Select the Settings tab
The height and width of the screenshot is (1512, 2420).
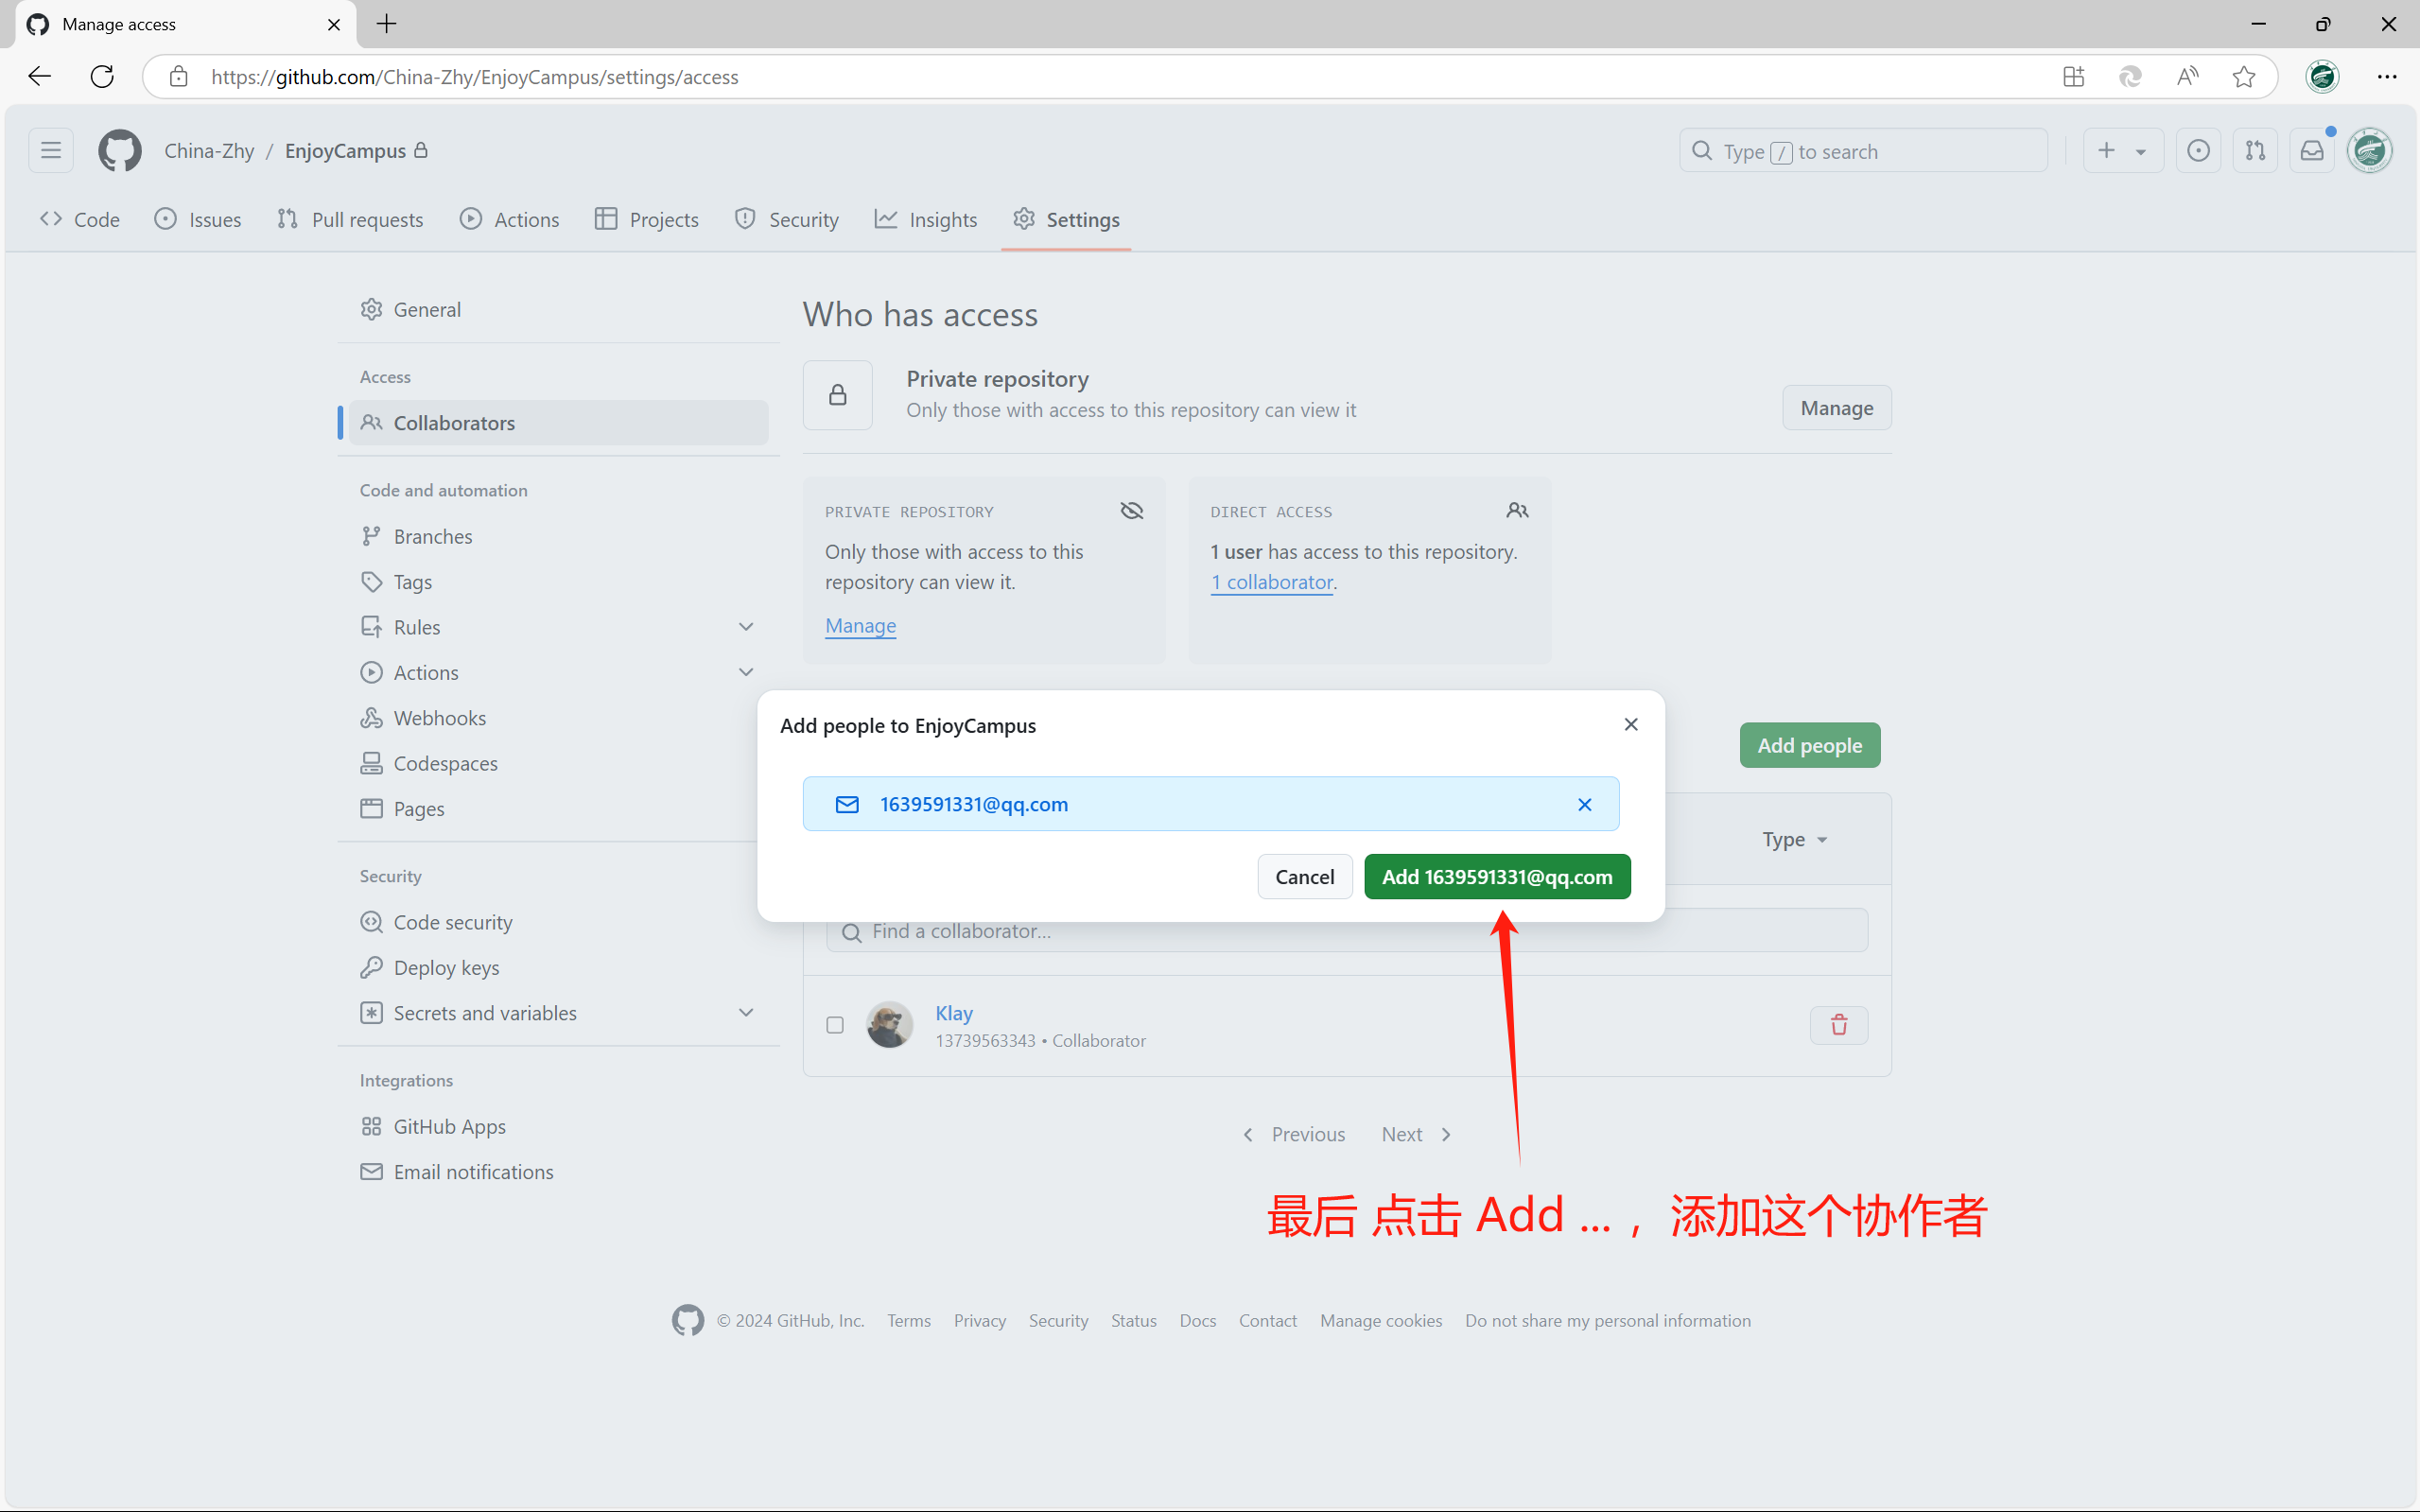1066,219
